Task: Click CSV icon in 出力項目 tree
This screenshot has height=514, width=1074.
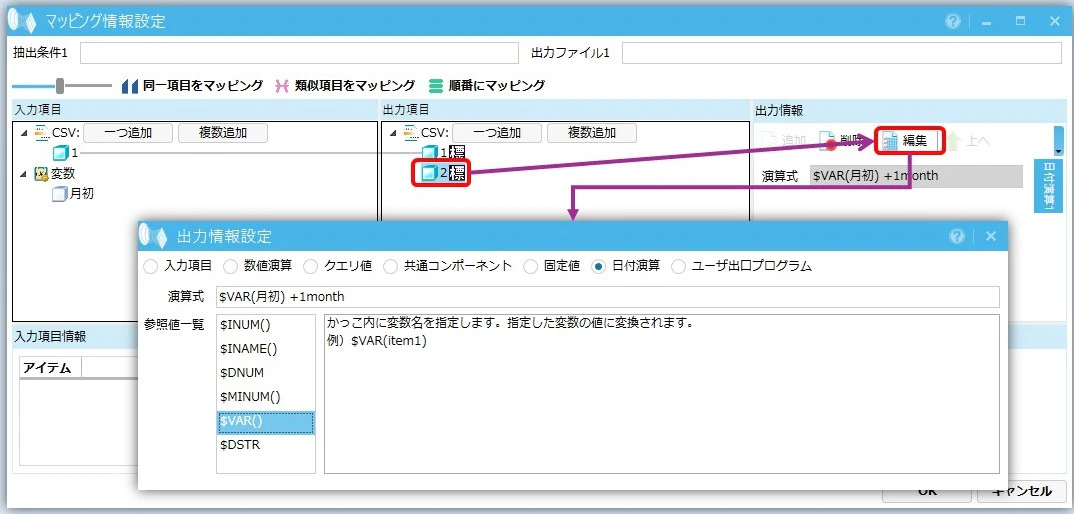Action: coord(411,132)
